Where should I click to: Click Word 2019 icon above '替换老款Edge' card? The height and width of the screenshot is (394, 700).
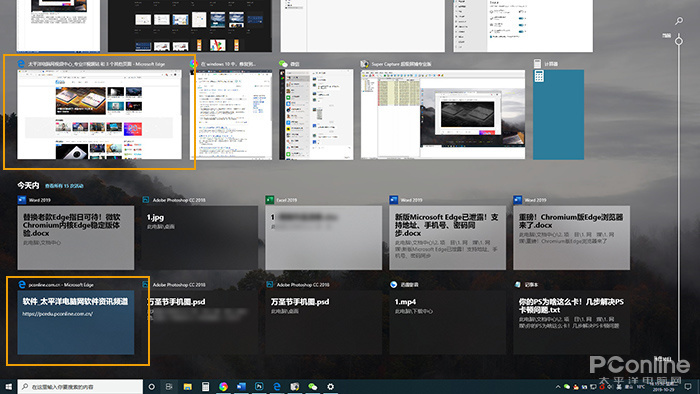pos(21,199)
